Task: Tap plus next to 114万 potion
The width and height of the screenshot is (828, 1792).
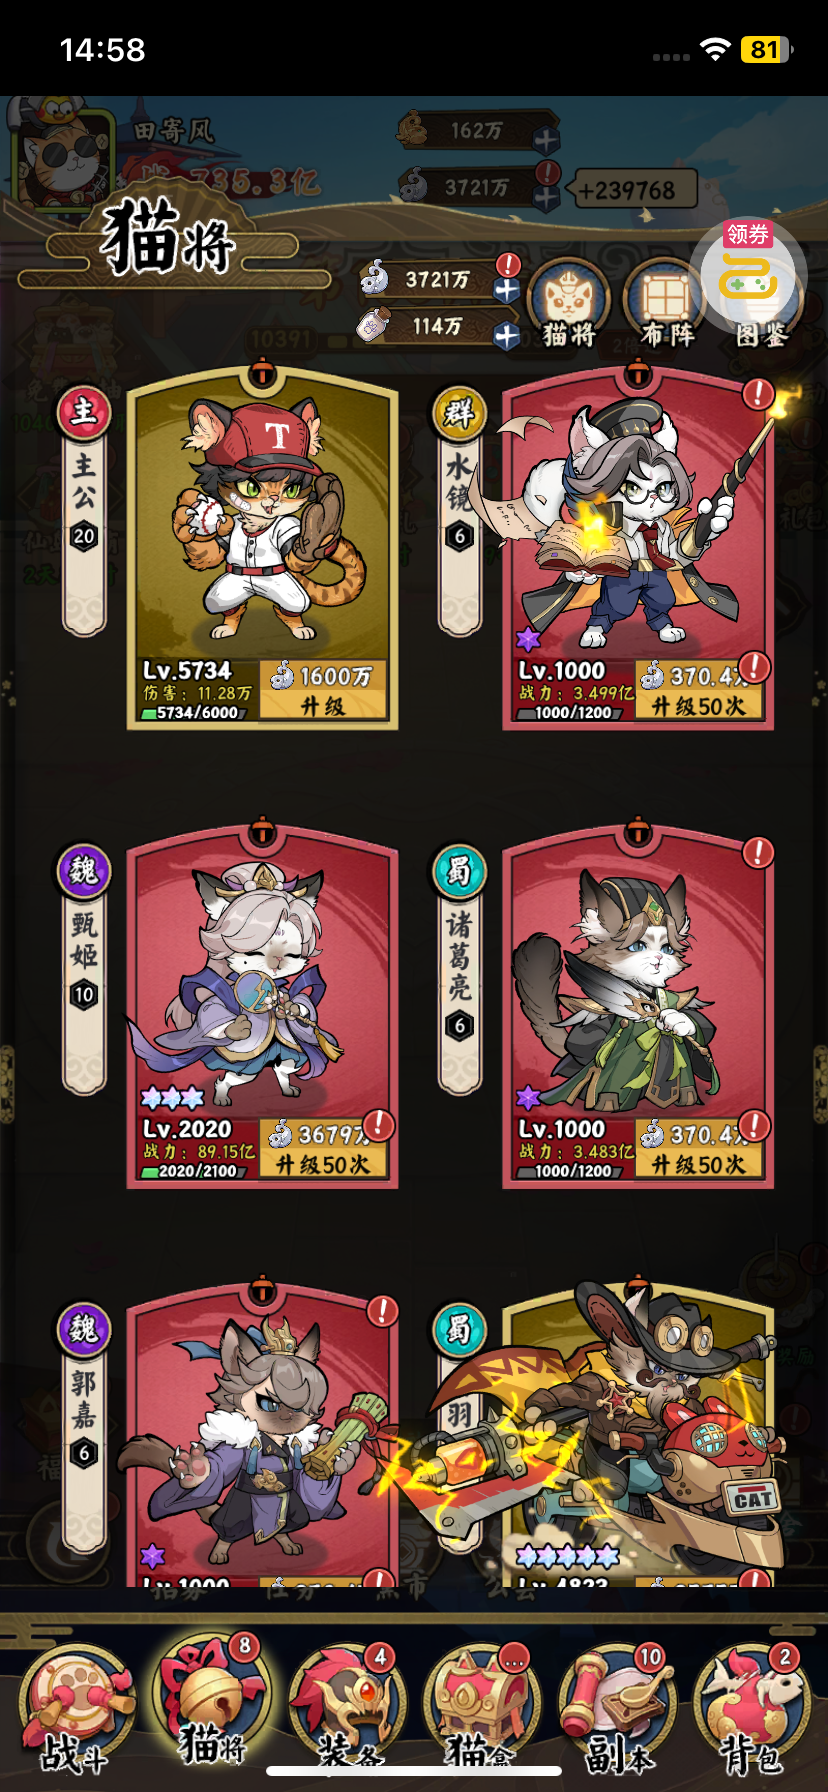Action: [x=507, y=336]
